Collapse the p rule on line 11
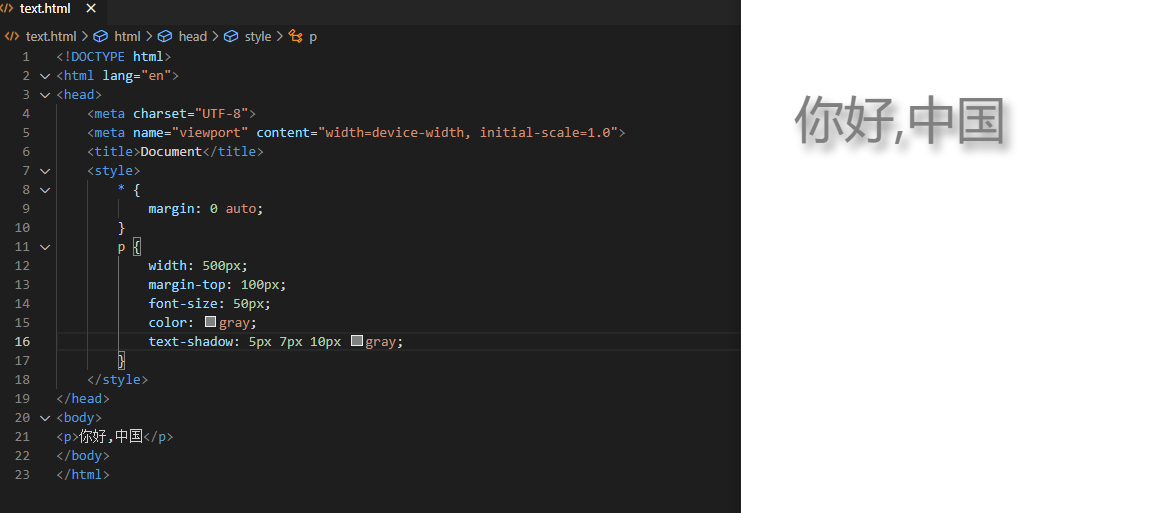This screenshot has width=1157, height=513. [45, 247]
